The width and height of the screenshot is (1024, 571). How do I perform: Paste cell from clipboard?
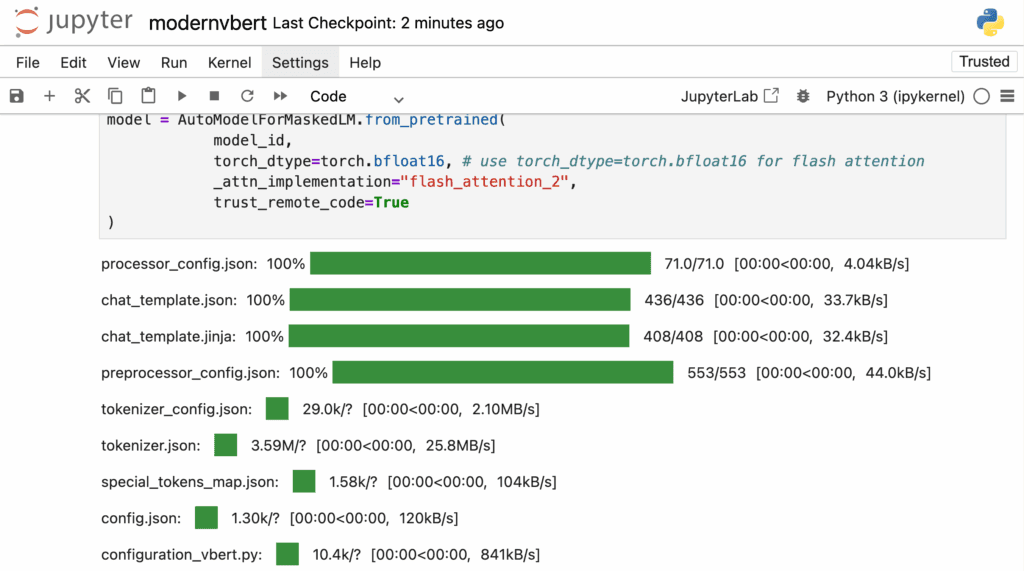coord(148,96)
